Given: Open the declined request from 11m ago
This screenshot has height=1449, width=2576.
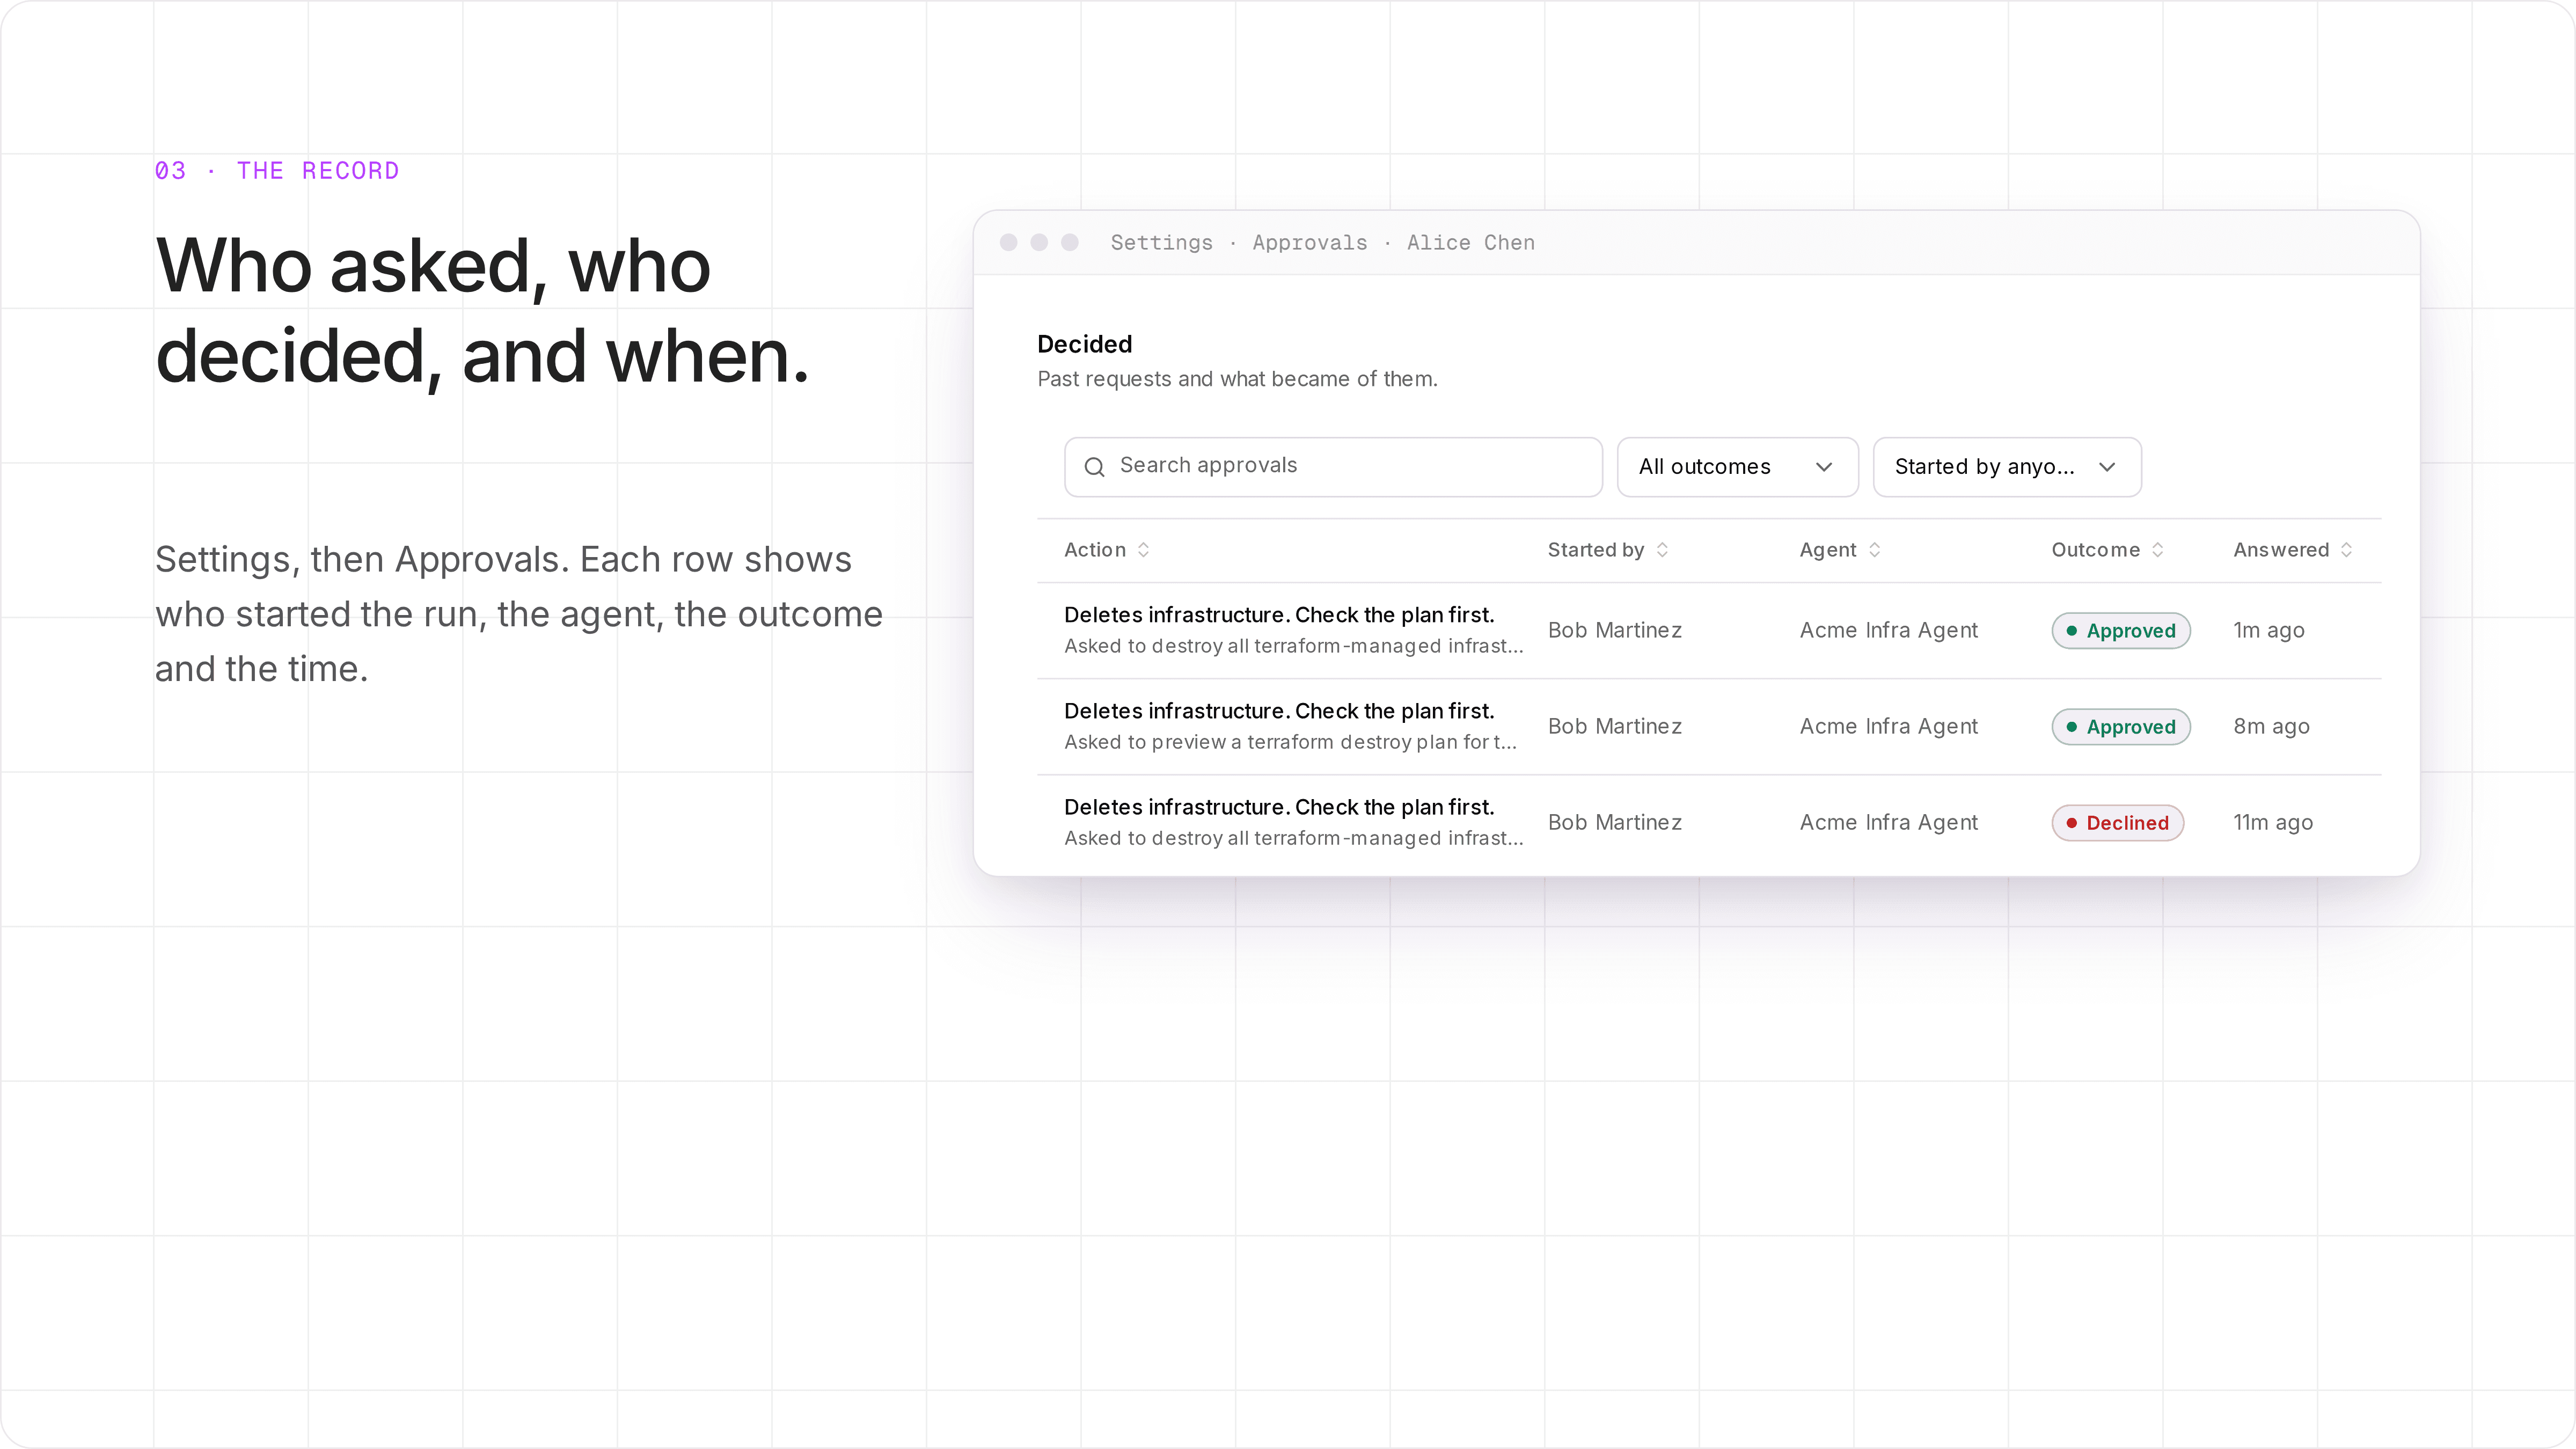Looking at the screenshot, I should click(1709, 823).
